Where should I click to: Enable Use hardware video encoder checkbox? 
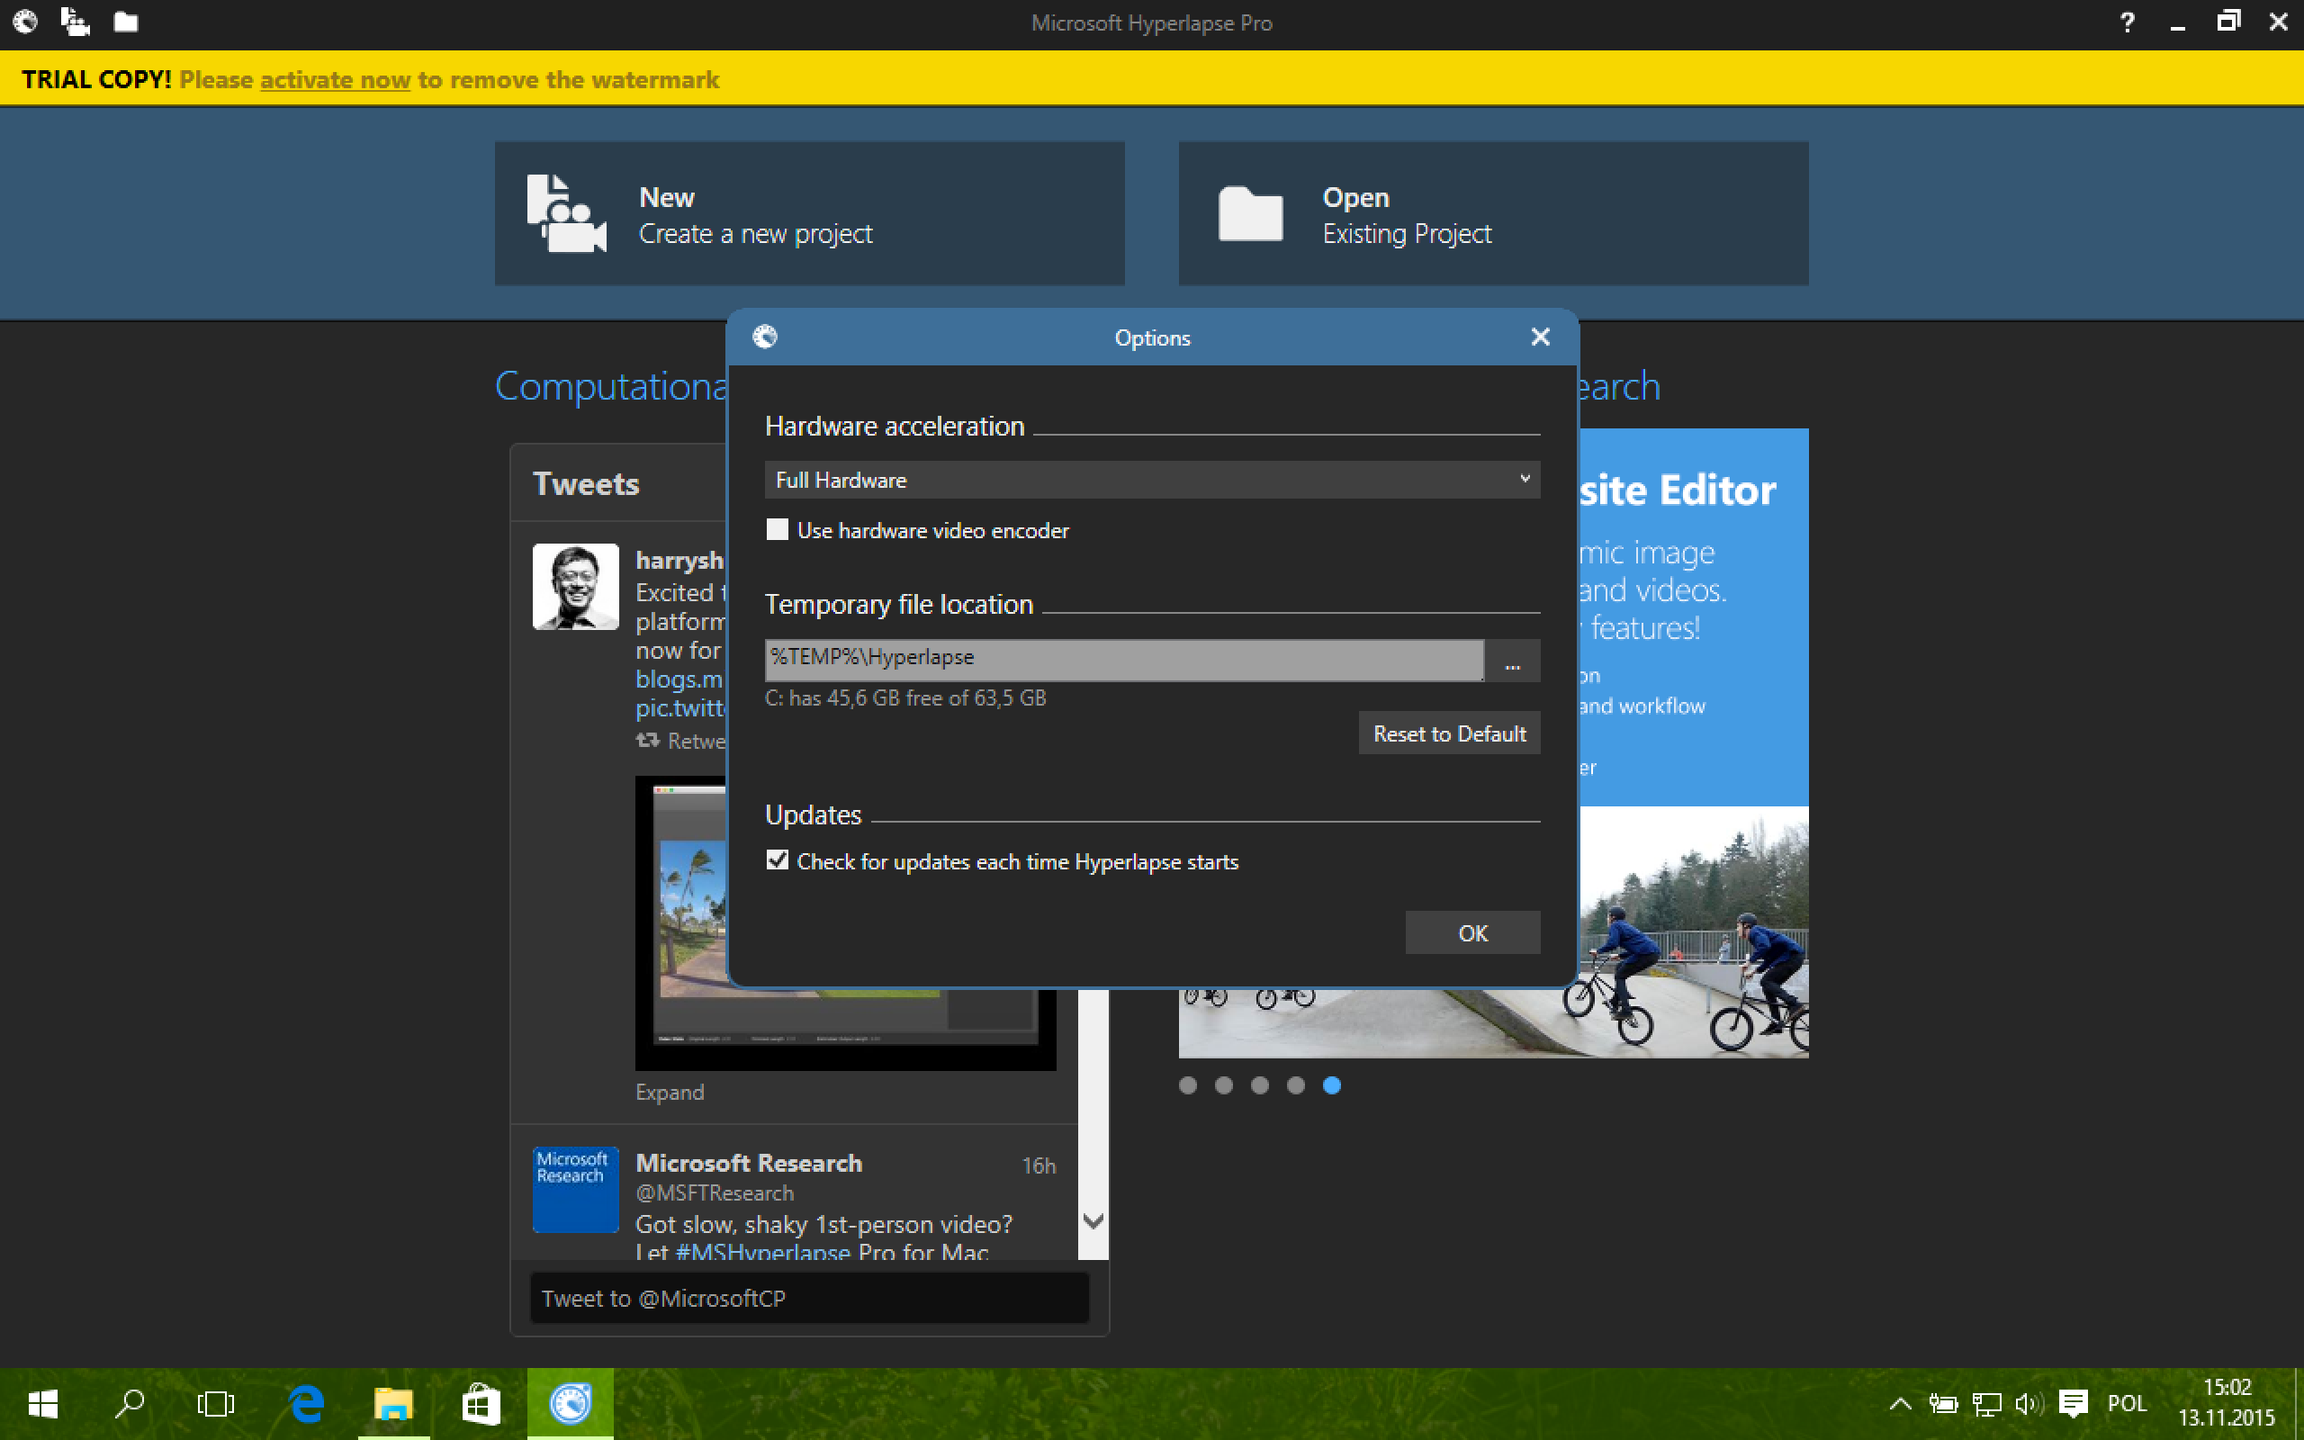[777, 529]
